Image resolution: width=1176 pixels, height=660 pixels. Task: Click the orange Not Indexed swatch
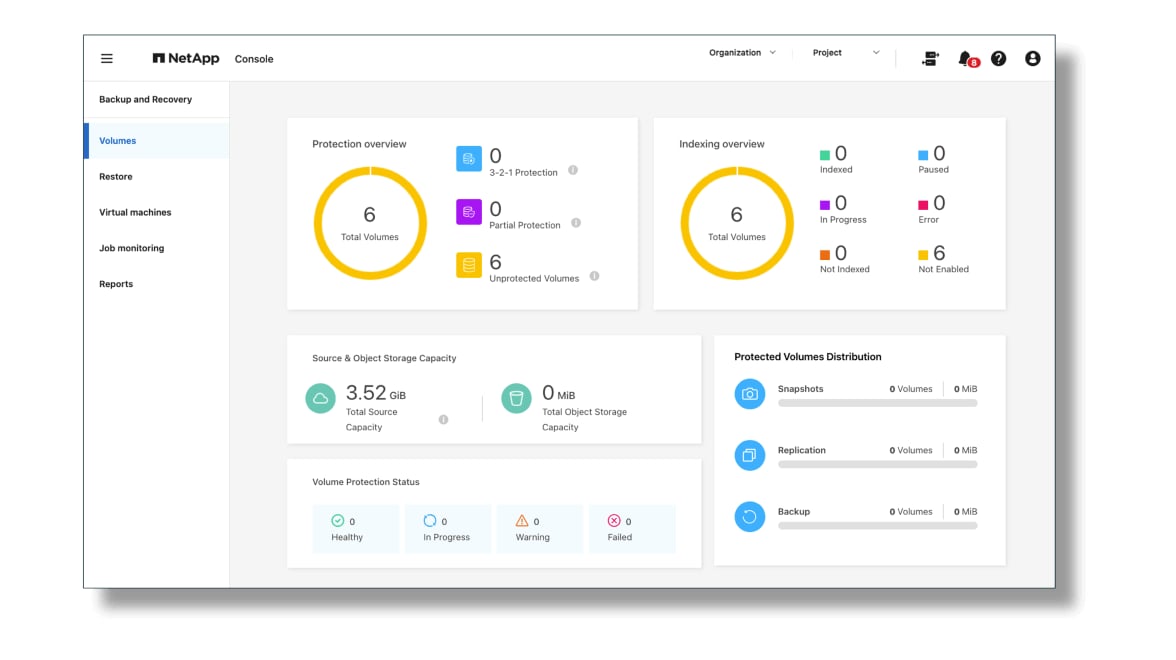pos(825,255)
